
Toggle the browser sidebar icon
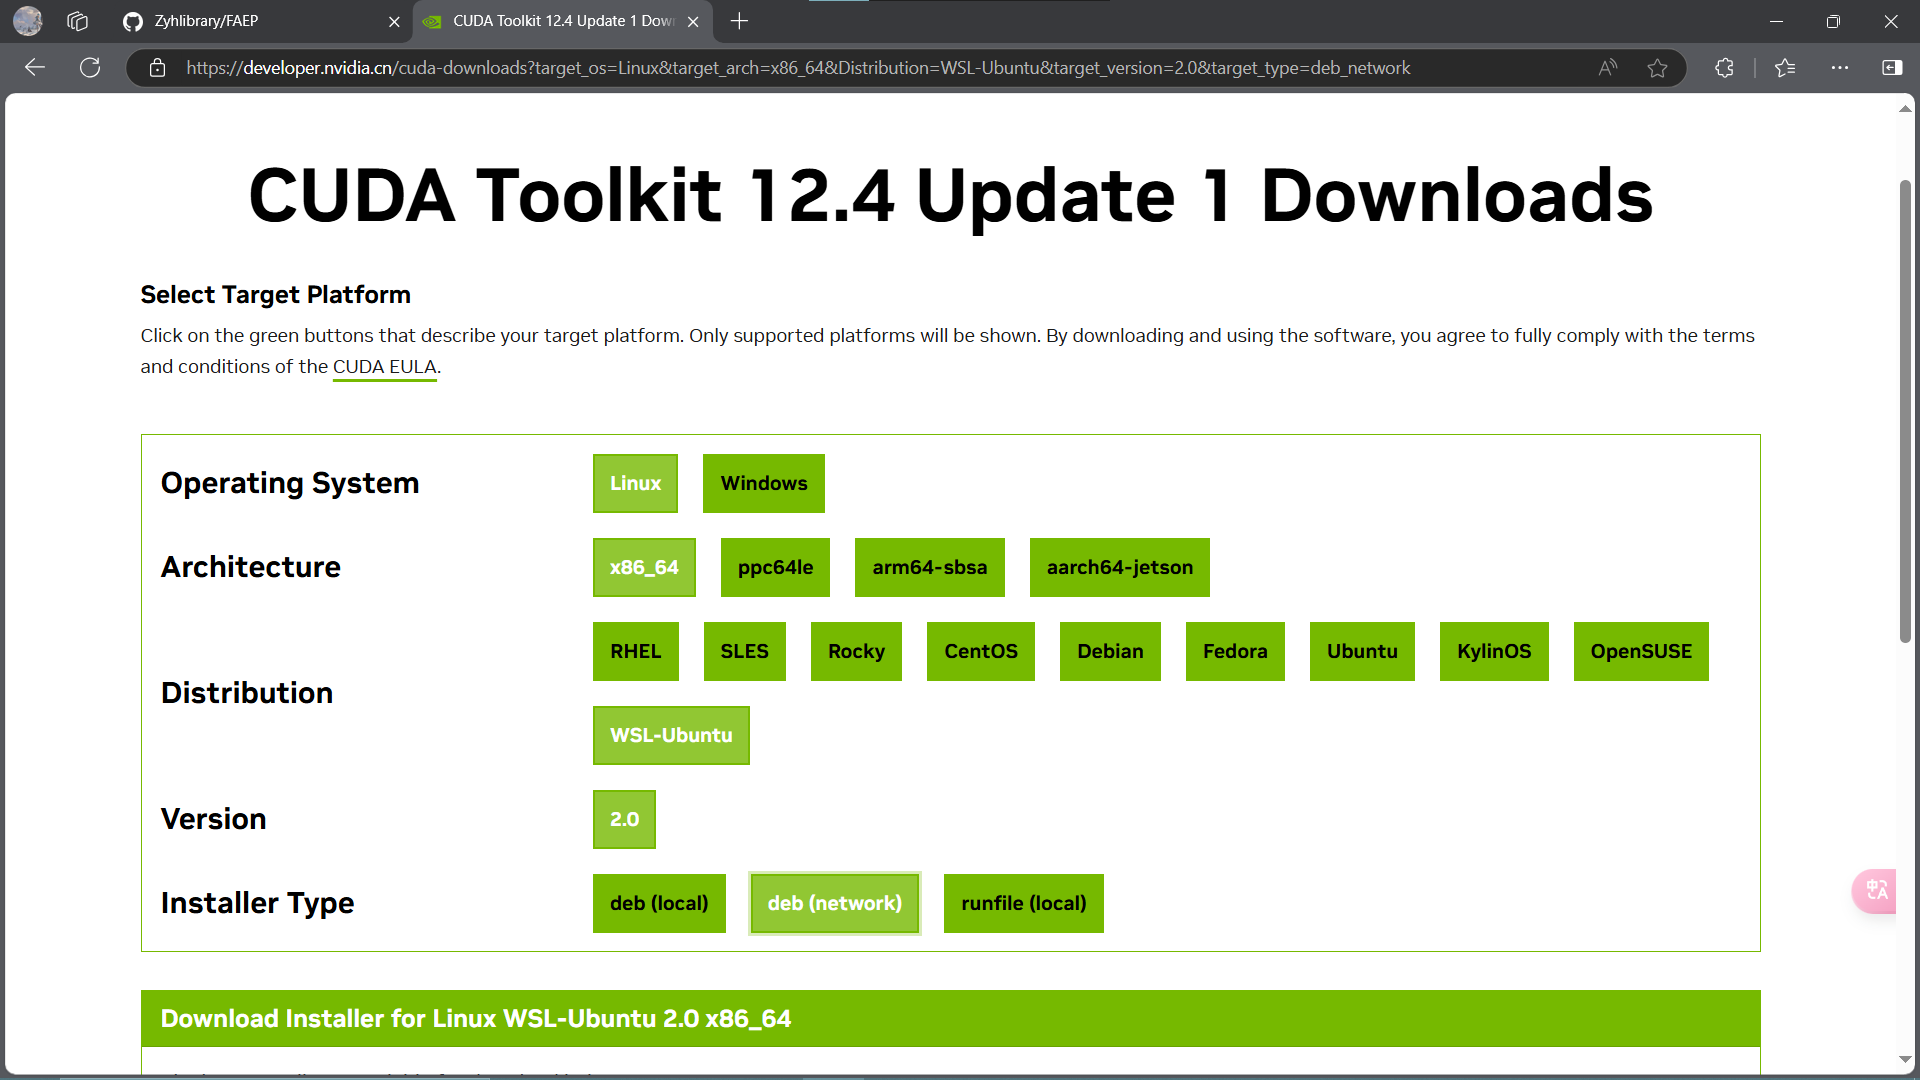coord(1892,67)
